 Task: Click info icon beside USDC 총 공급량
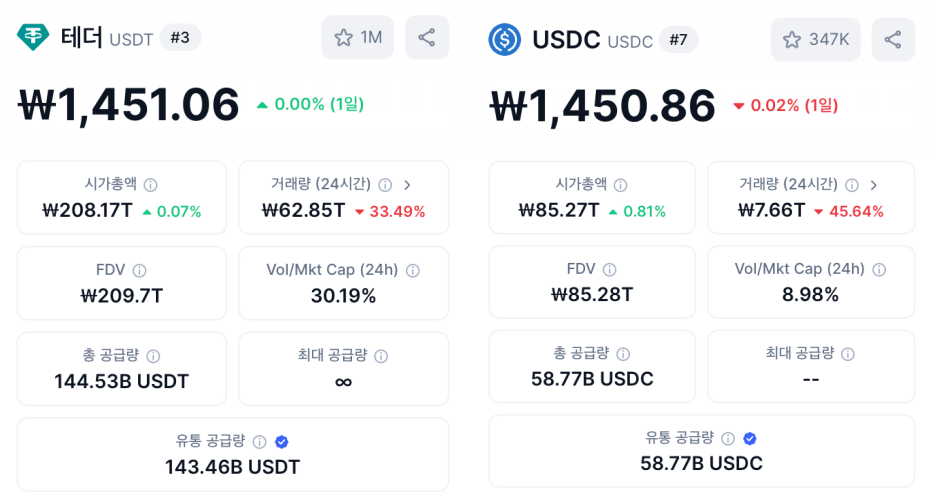point(623,354)
